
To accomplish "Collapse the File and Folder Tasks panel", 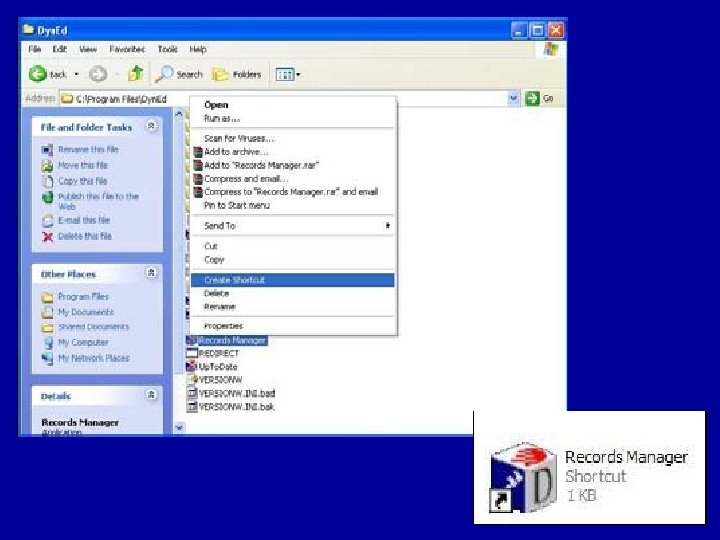I will (152, 126).
